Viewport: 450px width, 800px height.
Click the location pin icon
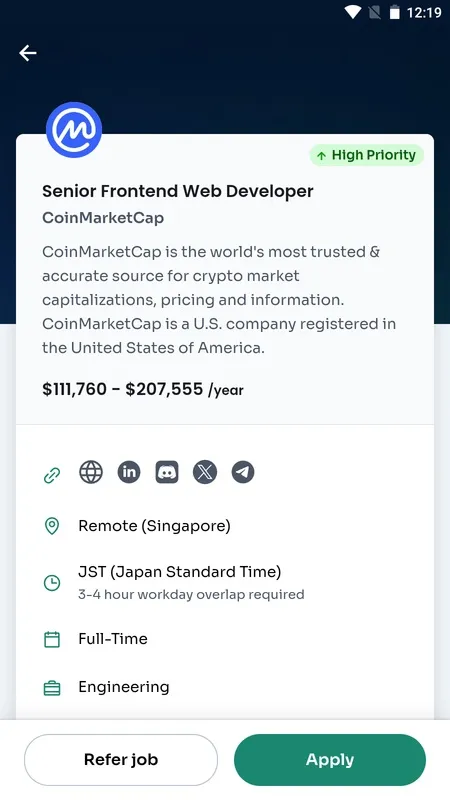click(x=52, y=526)
